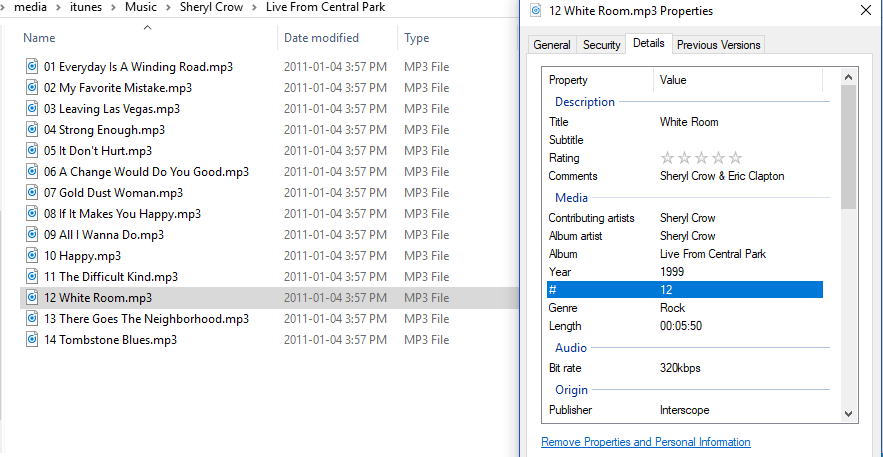
Task: Expand the Sheryl Crow breadcrumb chevron
Action: pyautogui.click(x=254, y=8)
